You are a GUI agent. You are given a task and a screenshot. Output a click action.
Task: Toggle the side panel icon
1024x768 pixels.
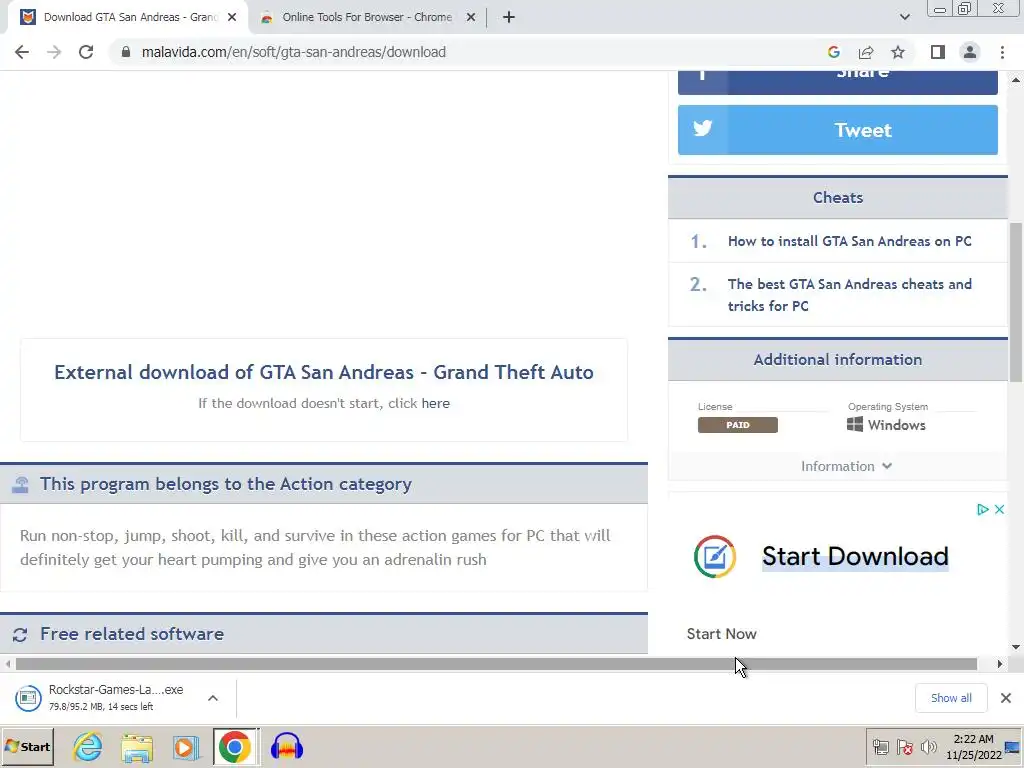pyautogui.click(x=938, y=52)
